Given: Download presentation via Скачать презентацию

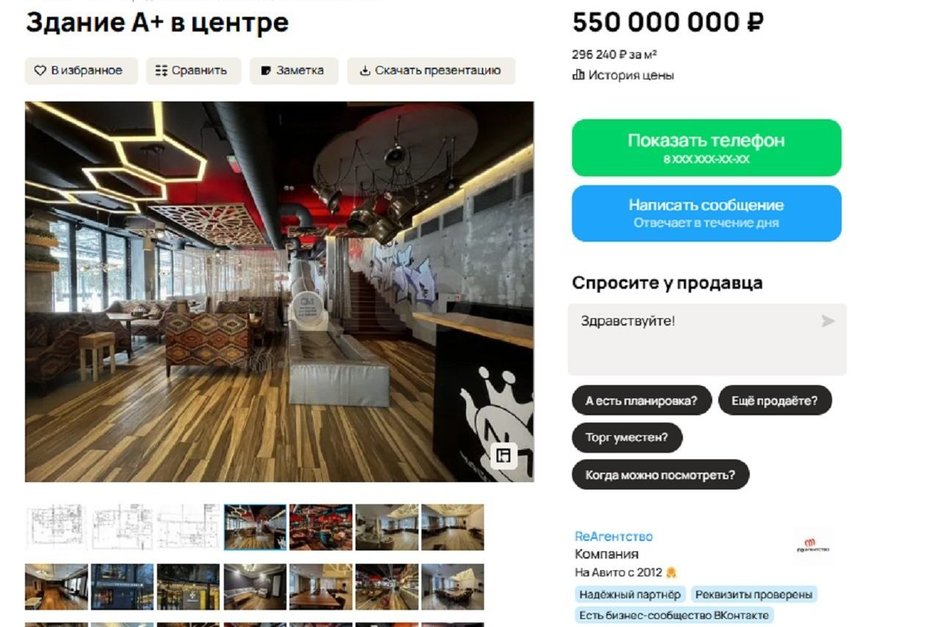Looking at the screenshot, I should 431,71.
